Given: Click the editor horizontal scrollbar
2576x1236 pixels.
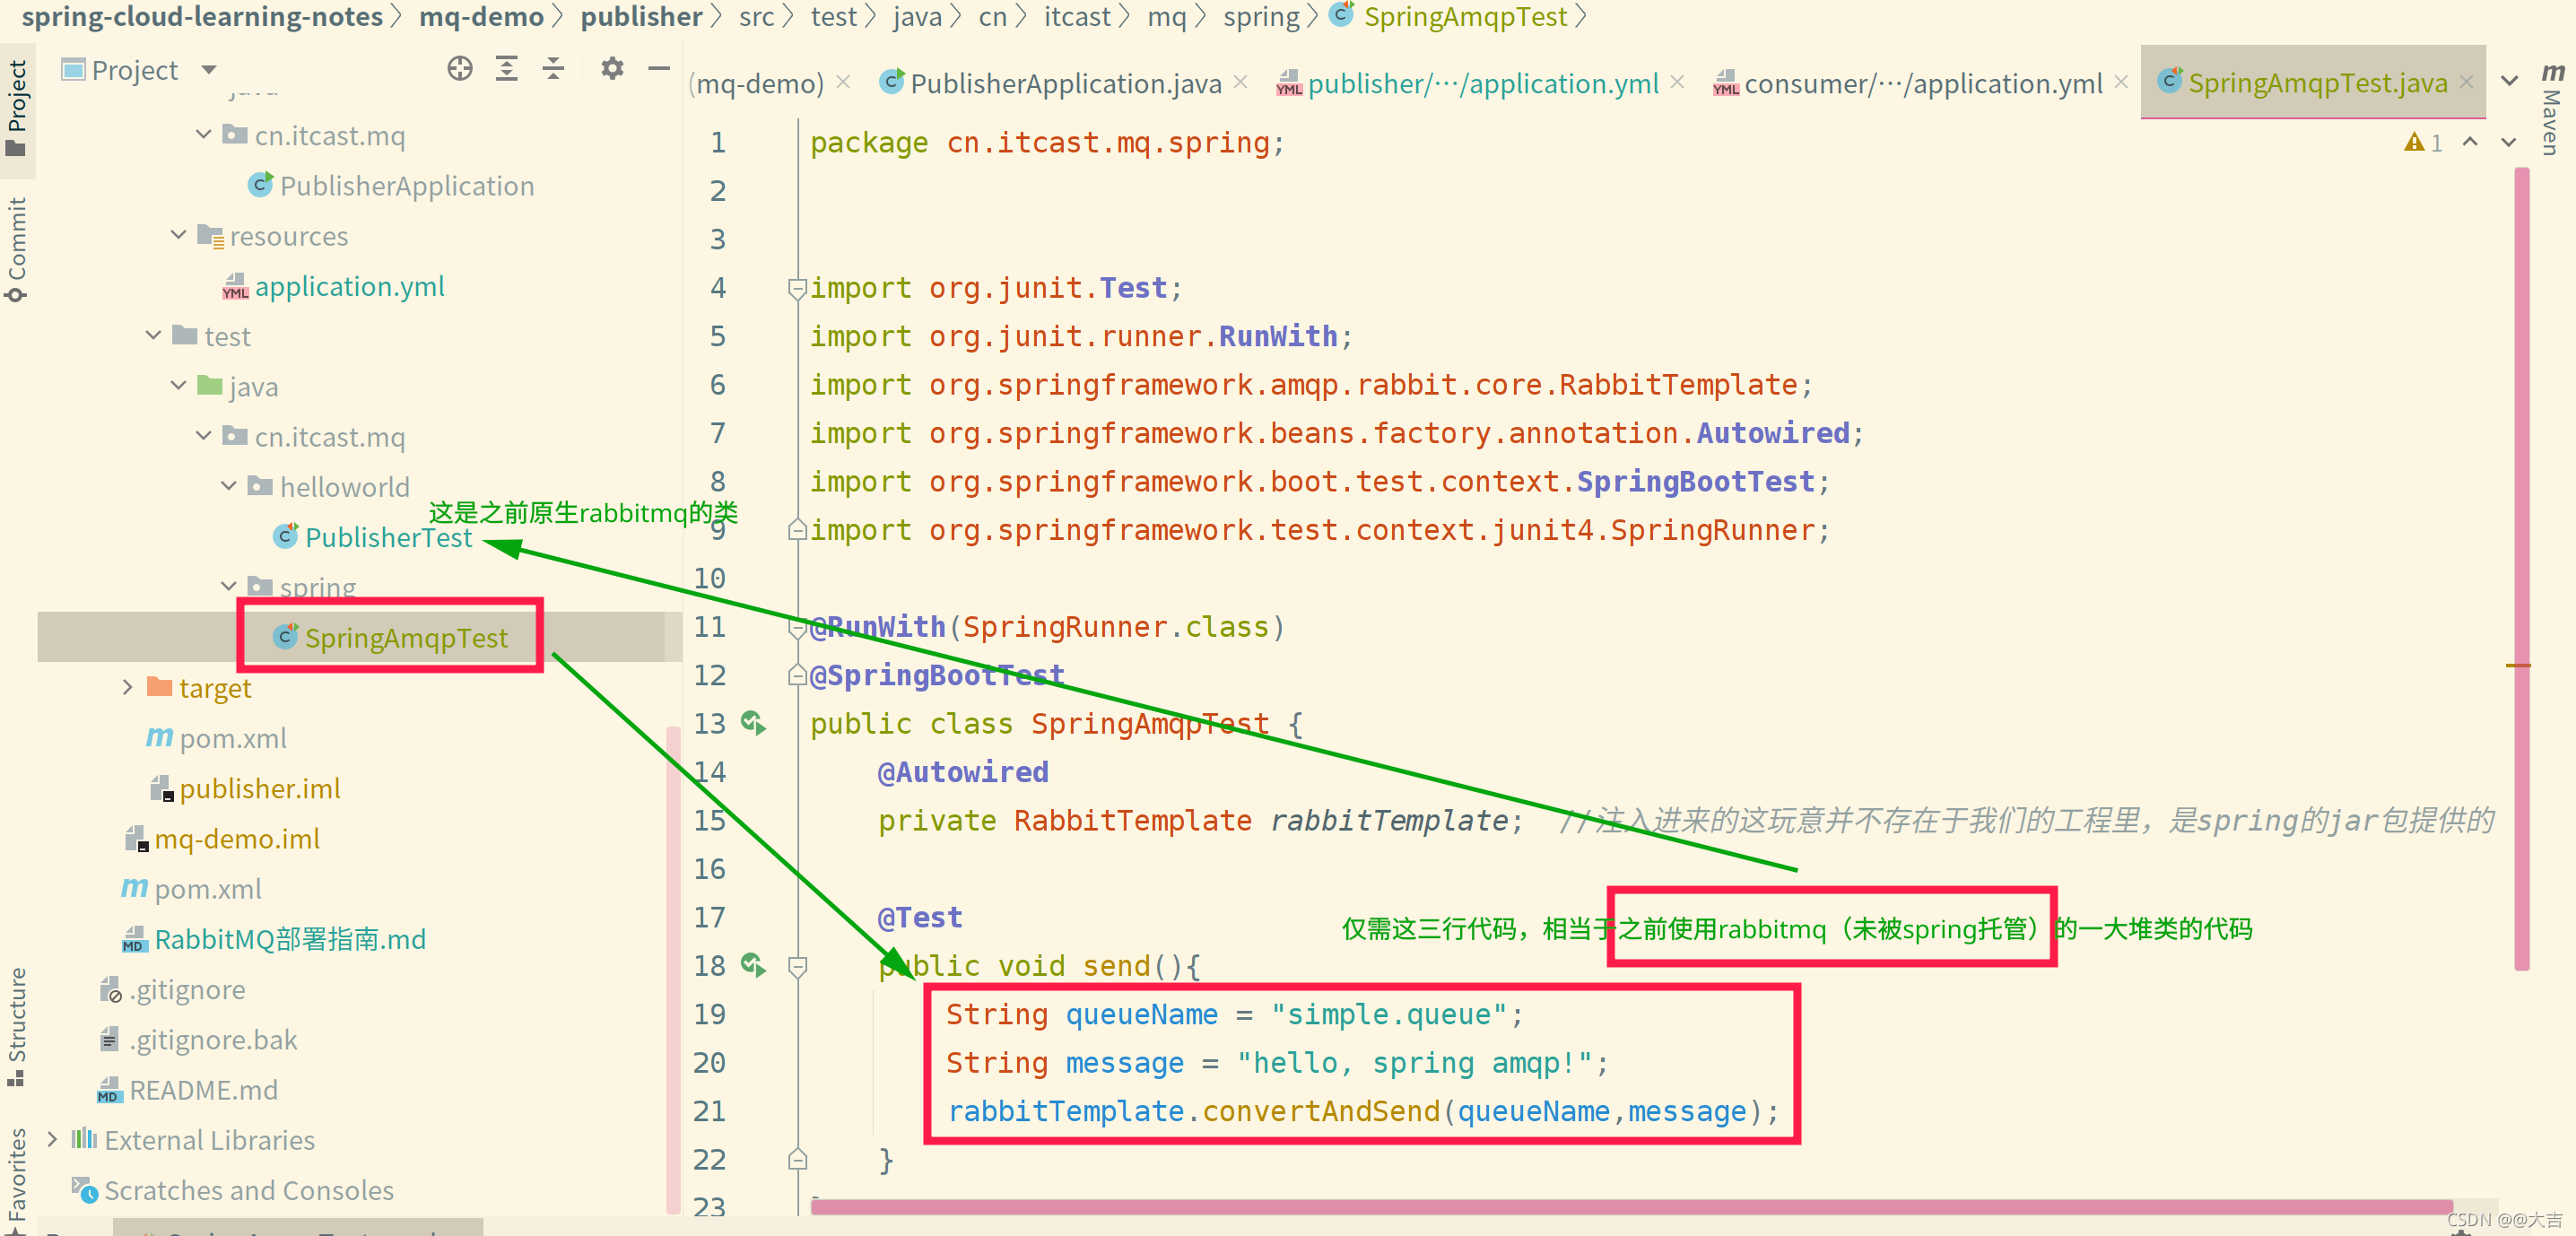Looking at the screenshot, I should [x=1631, y=1207].
